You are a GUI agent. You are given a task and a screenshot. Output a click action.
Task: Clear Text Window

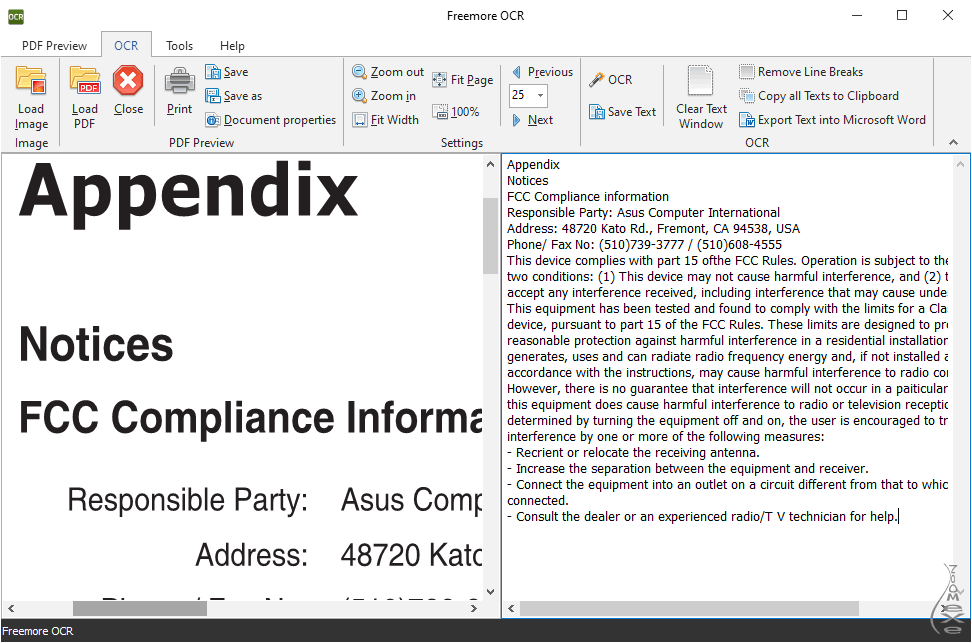[x=701, y=97]
